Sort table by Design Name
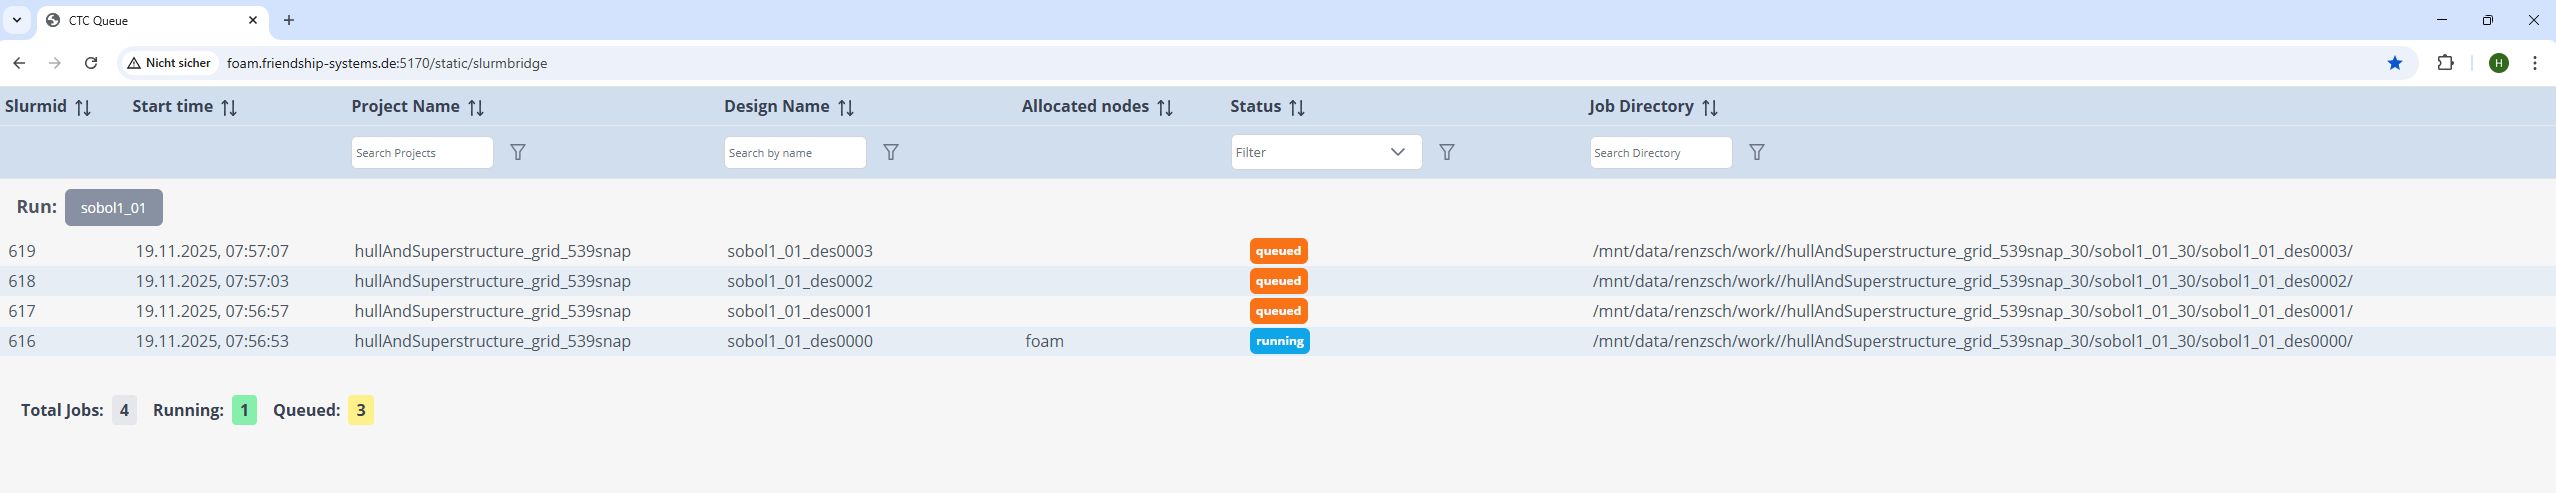Viewport: 2556px width, 493px height. pos(846,107)
